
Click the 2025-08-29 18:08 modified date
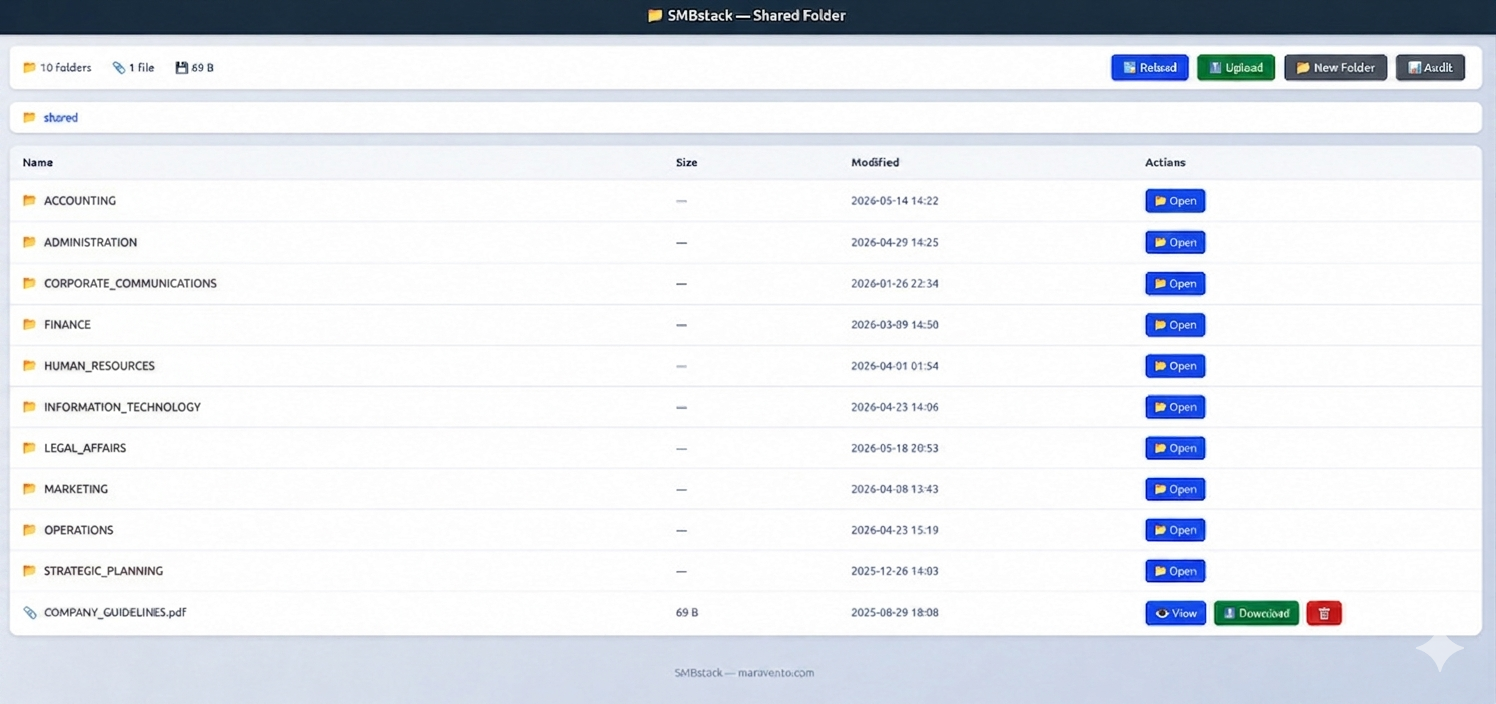tap(894, 612)
